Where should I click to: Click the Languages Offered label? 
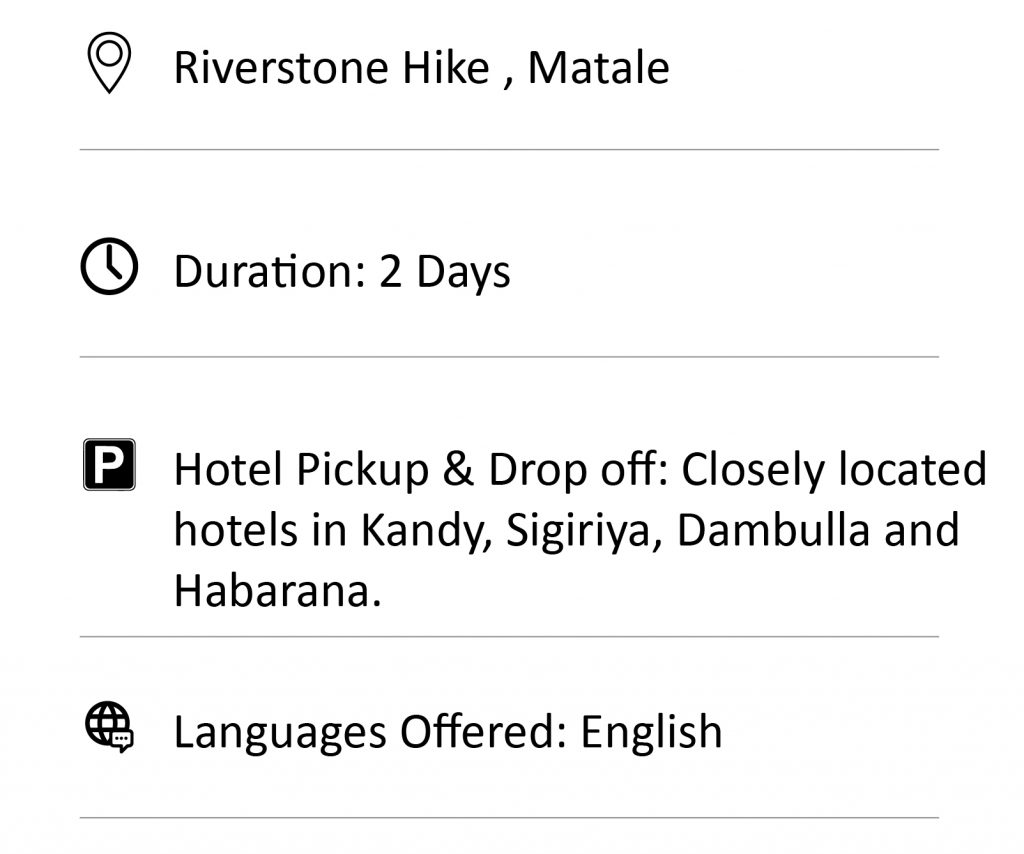(x=370, y=732)
